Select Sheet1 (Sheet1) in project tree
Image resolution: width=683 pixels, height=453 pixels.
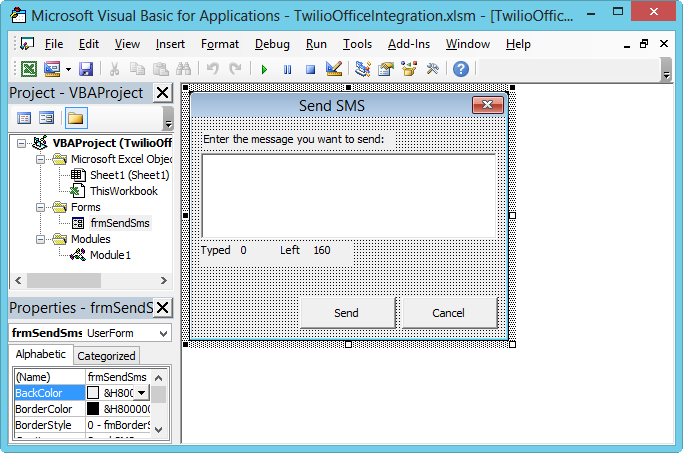click(x=129, y=175)
